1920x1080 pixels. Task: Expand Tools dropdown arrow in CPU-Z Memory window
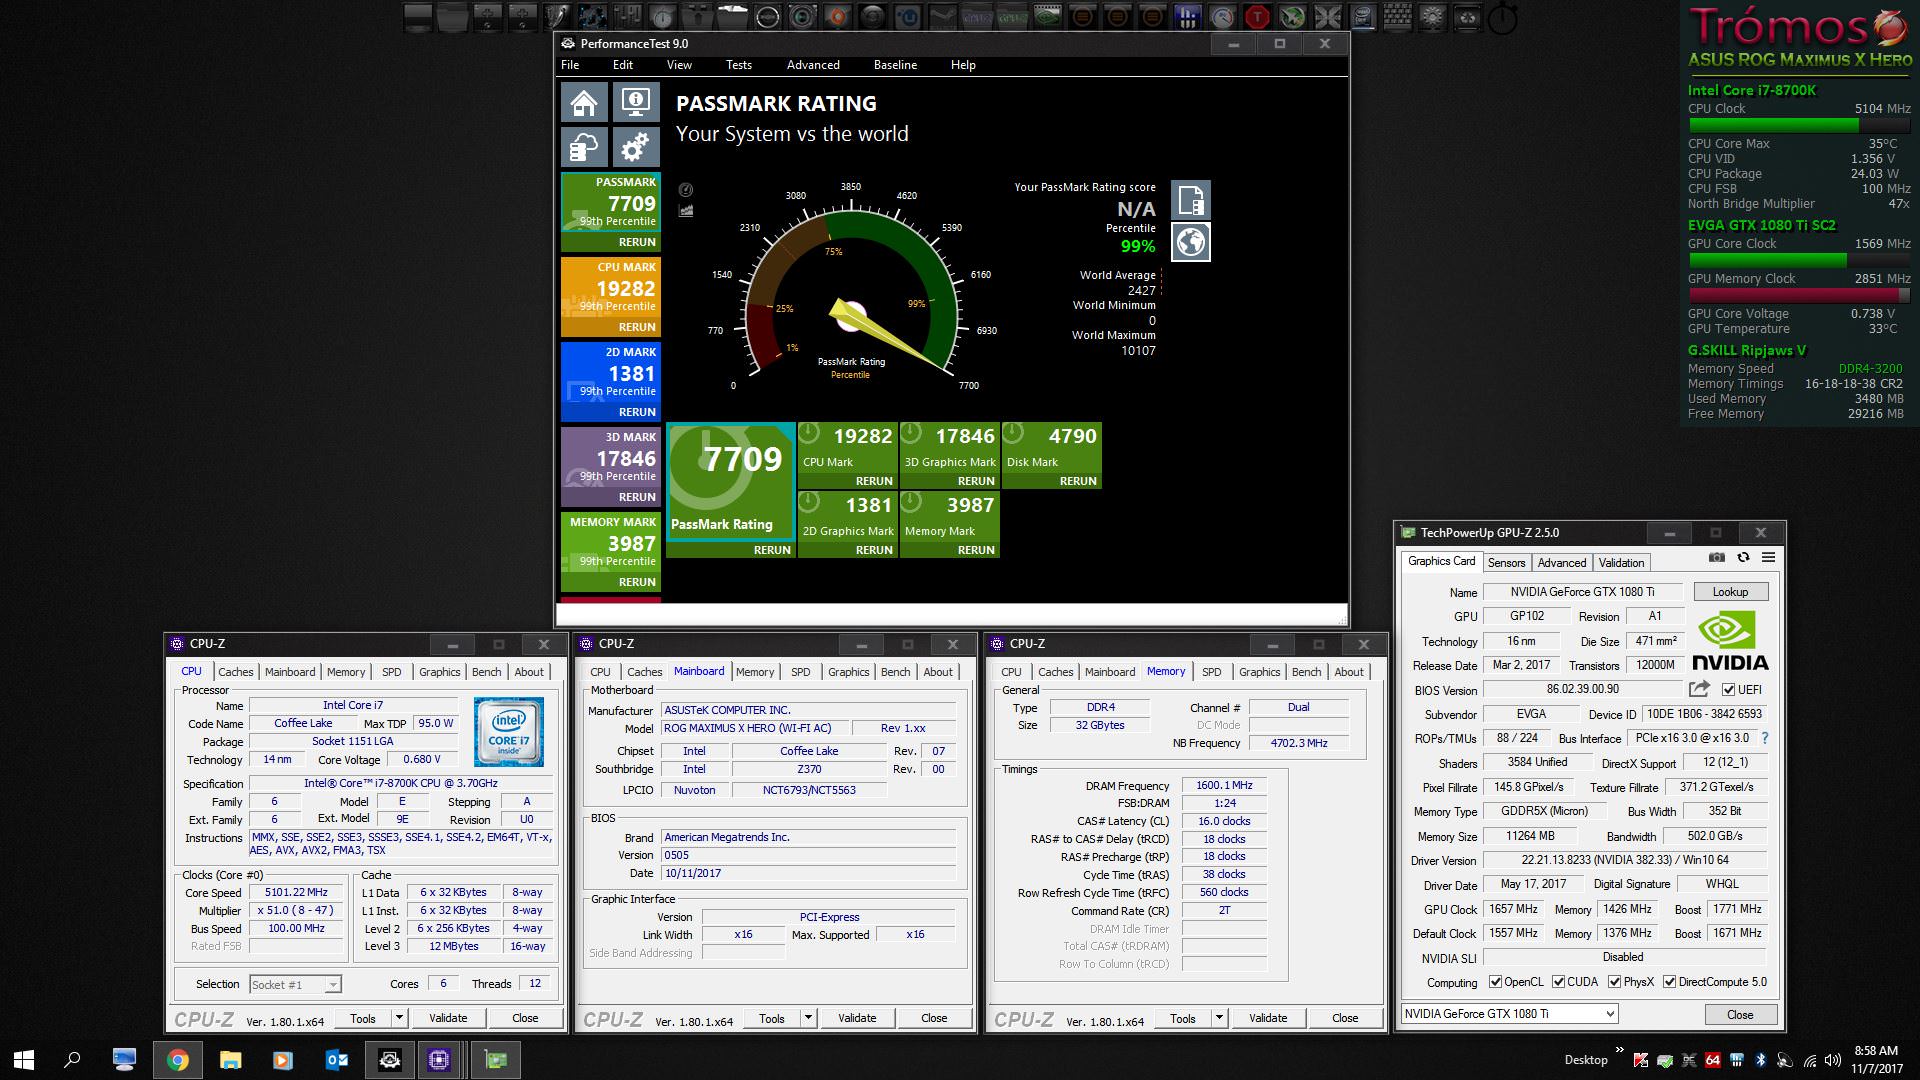coord(1219,1018)
